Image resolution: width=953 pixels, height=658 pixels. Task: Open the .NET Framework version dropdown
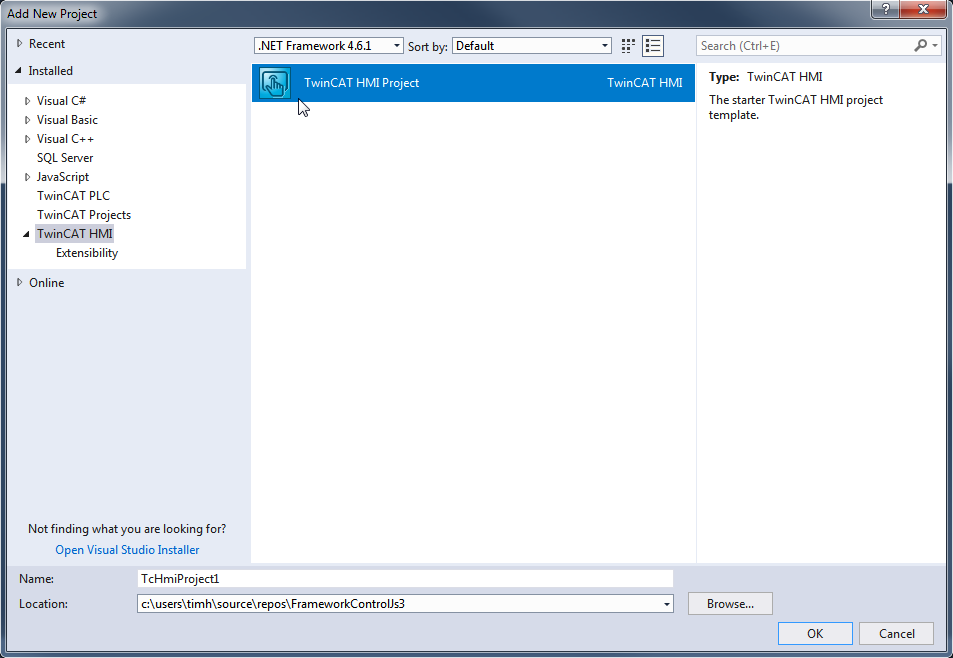(329, 46)
